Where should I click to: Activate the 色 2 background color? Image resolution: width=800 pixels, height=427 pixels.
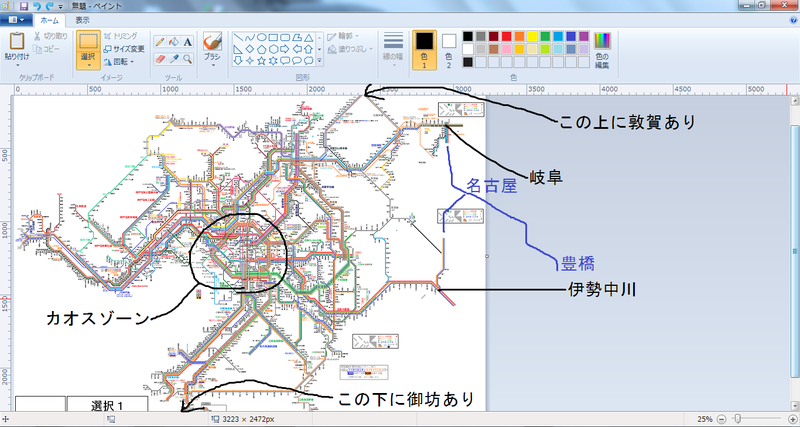(449, 49)
